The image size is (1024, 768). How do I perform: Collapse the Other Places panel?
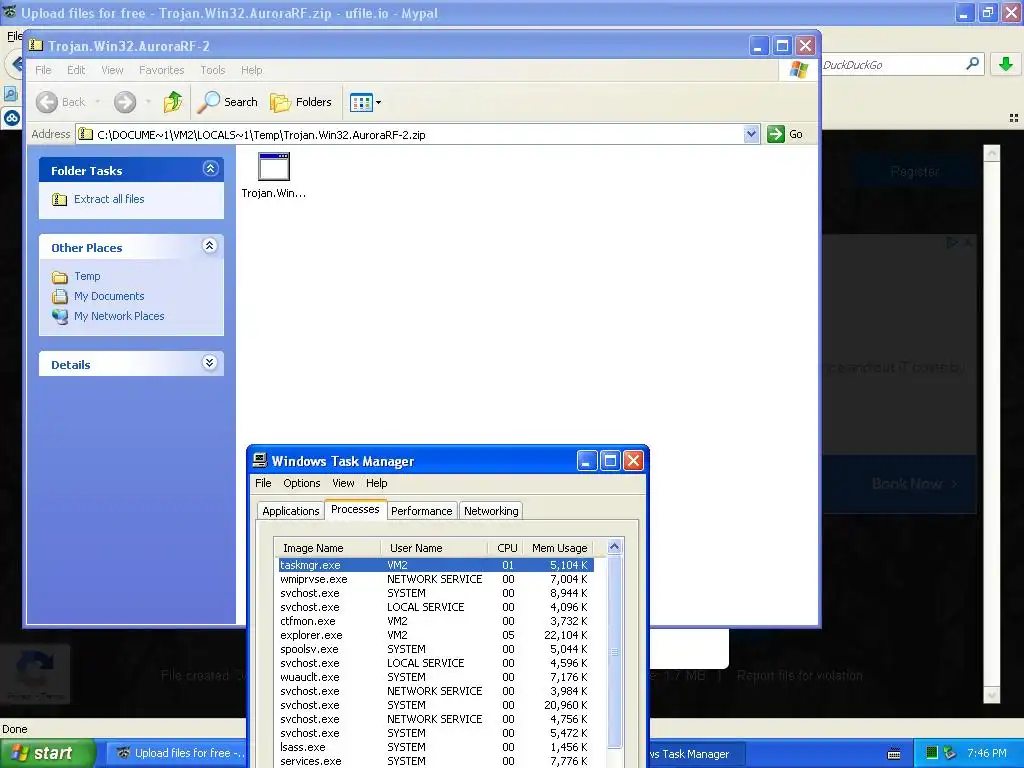pyautogui.click(x=210, y=246)
